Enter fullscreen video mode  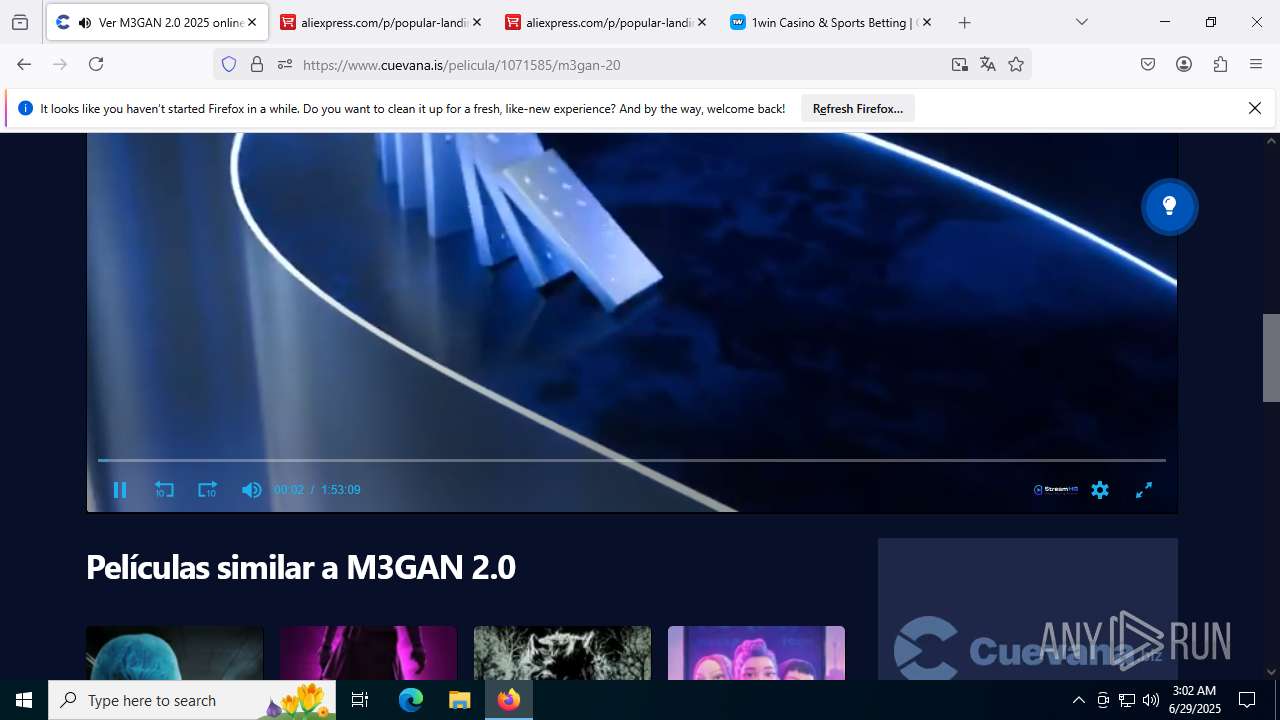pos(1144,490)
